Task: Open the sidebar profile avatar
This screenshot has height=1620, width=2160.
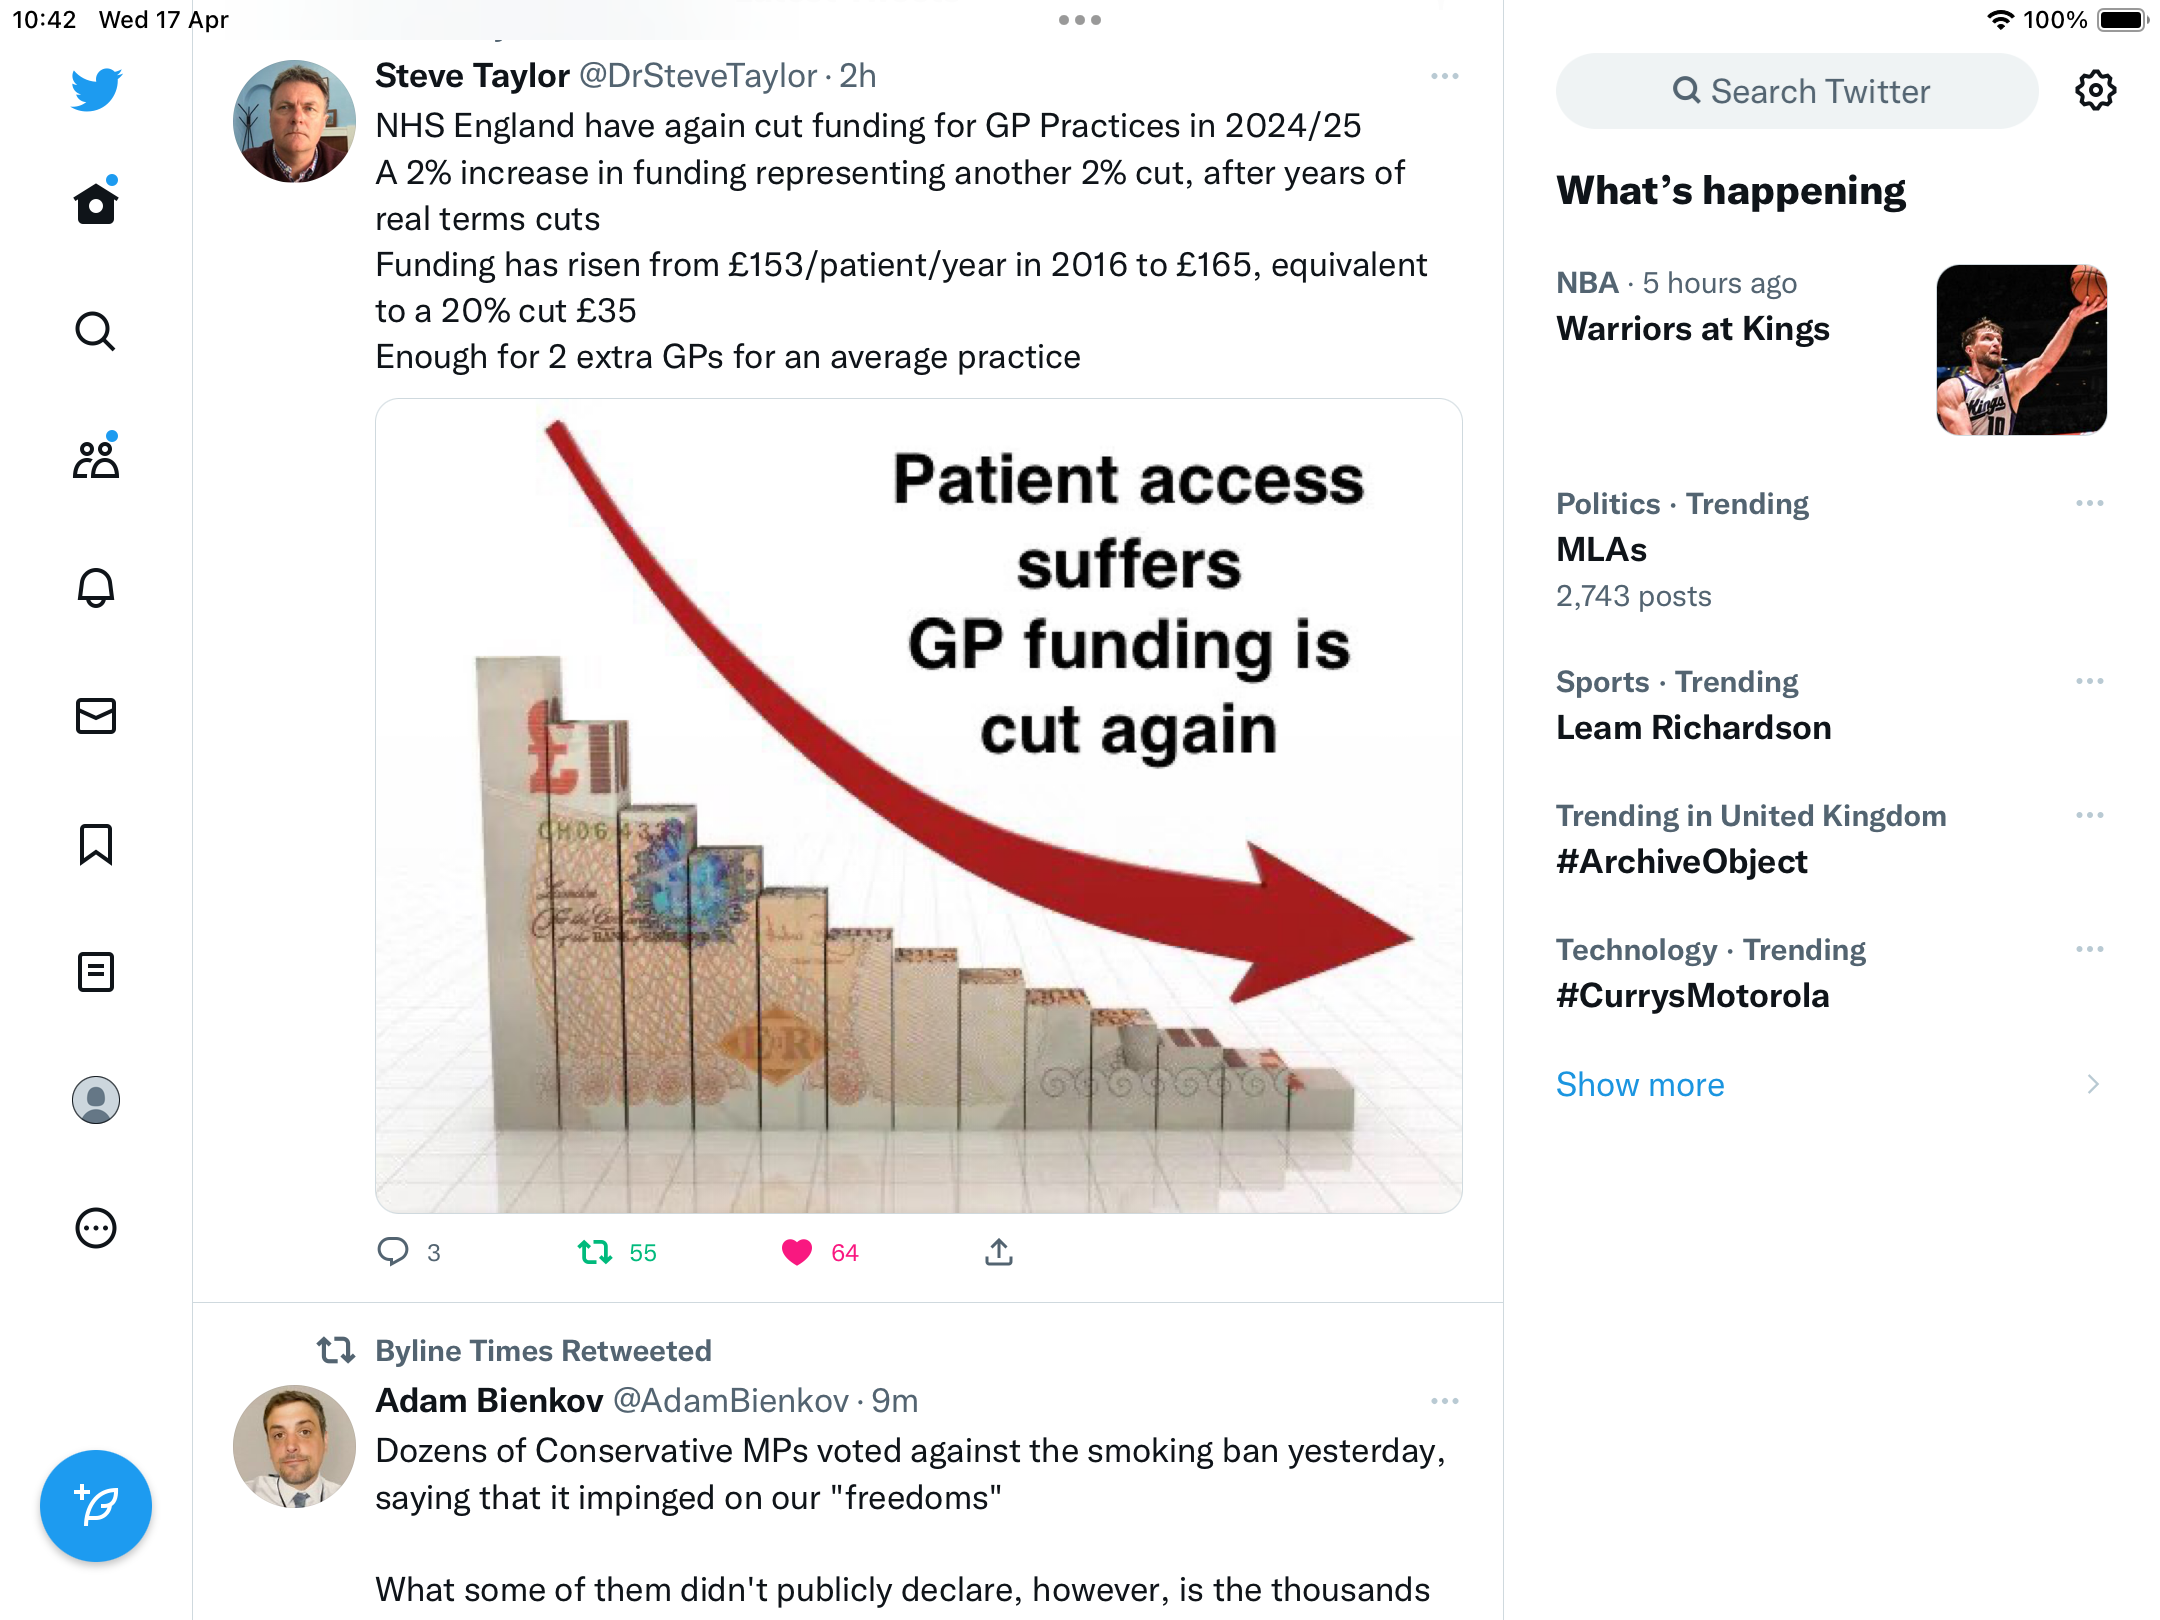Action: click(x=96, y=1099)
